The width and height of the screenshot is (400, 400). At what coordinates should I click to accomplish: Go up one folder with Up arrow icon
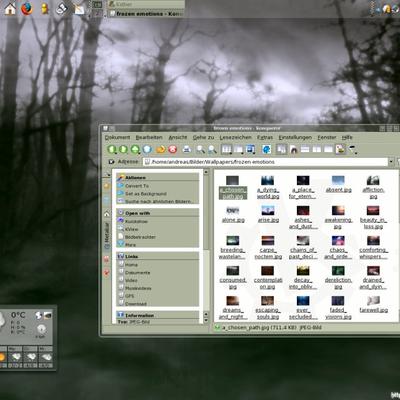click(135, 149)
